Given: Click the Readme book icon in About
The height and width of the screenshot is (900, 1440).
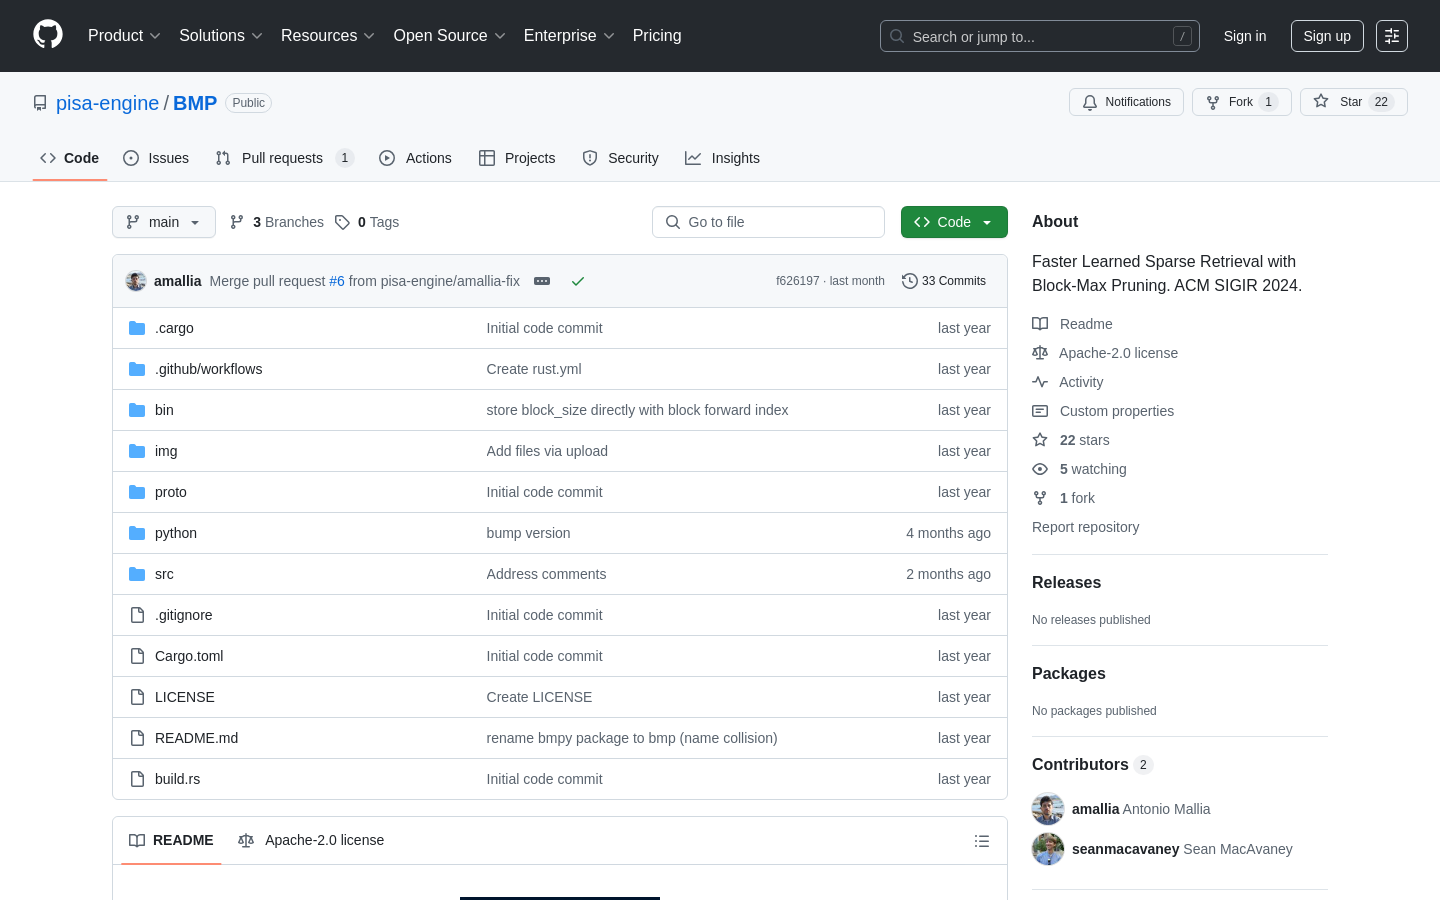Looking at the screenshot, I should point(1040,324).
